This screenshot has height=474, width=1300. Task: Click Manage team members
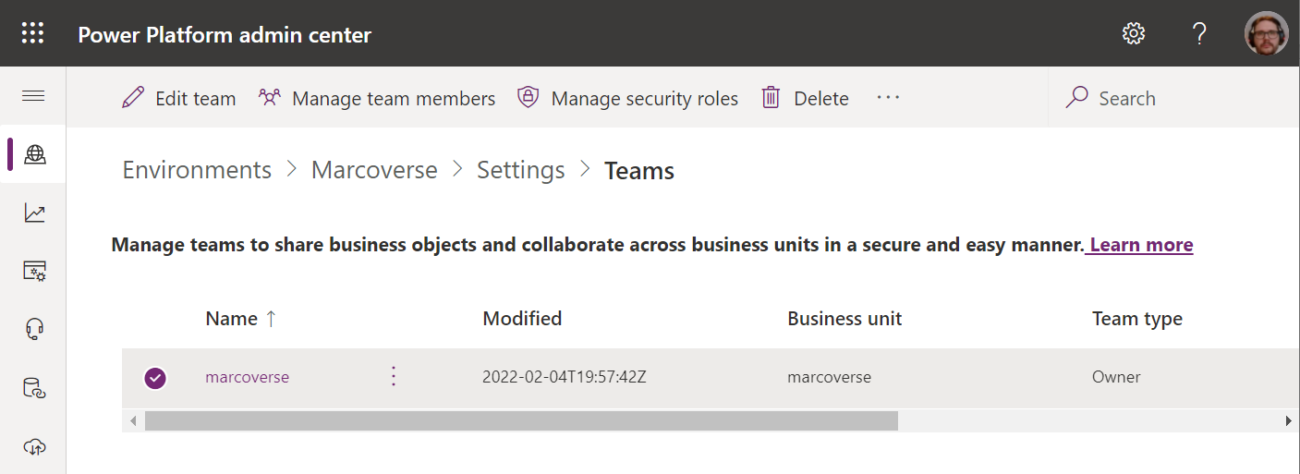[x=377, y=98]
